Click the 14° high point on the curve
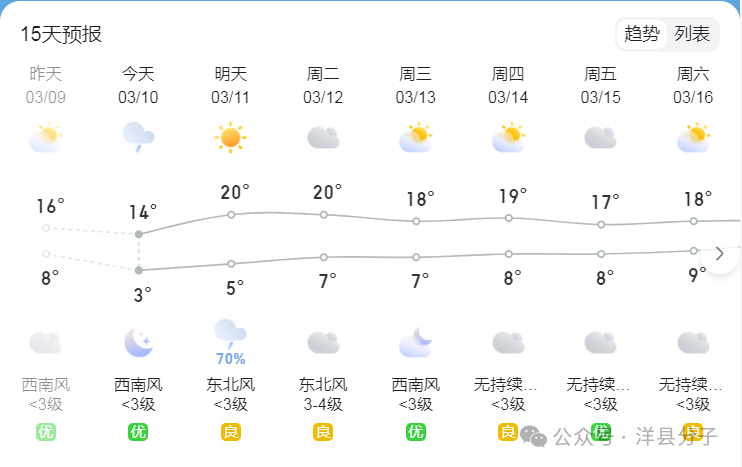This screenshot has height=467, width=742. pos(139,234)
